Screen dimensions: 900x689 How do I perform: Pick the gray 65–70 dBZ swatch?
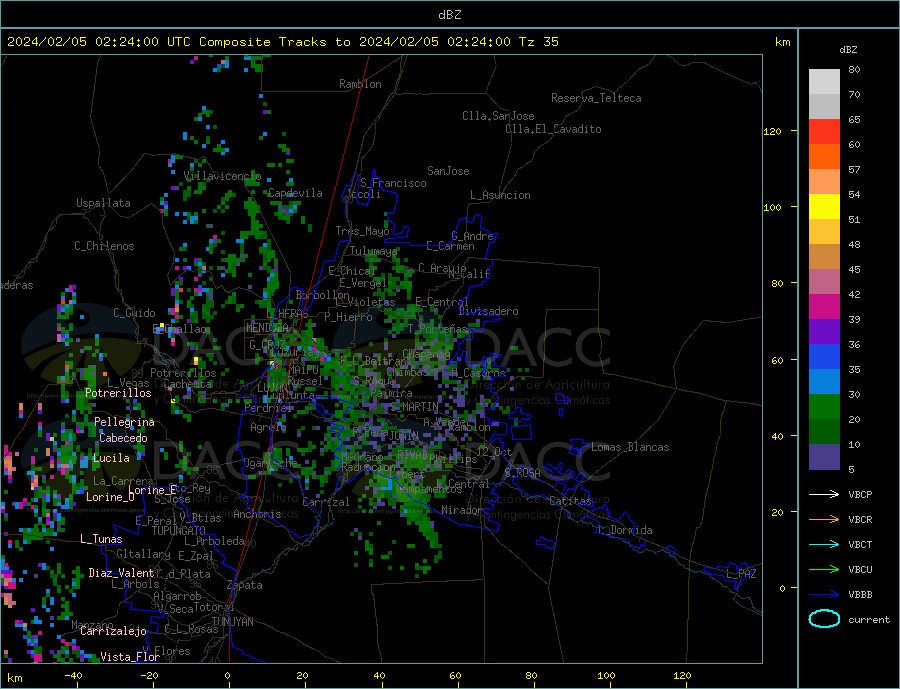[824, 107]
